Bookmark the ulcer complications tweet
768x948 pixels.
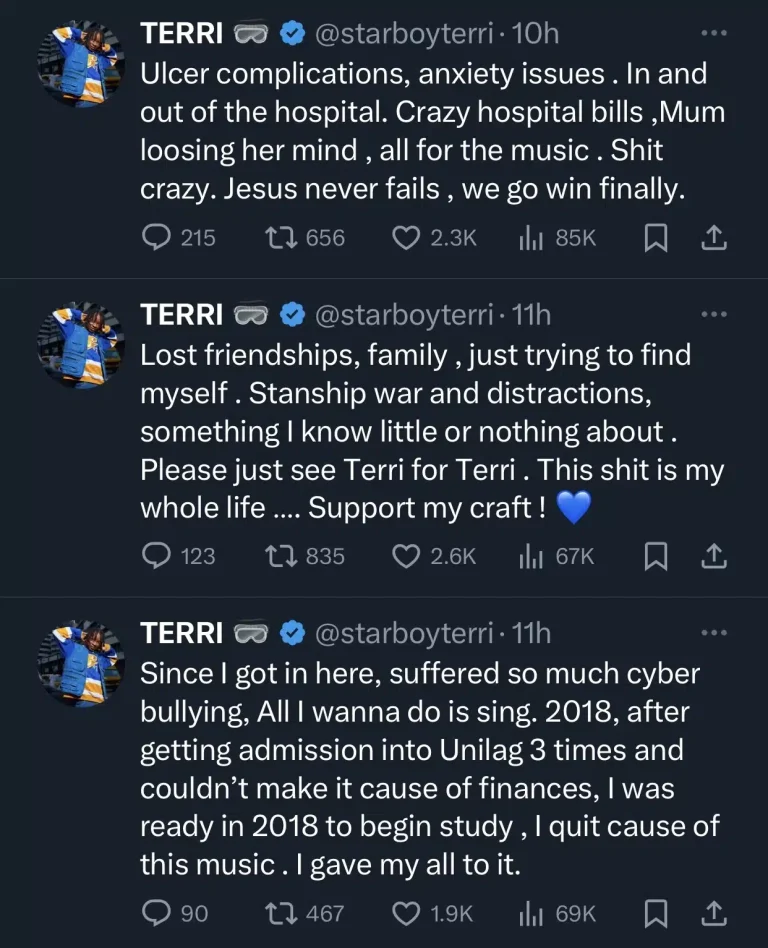point(655,238)
